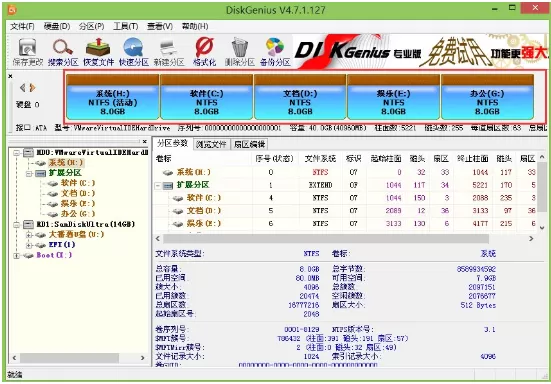Open the 分区(P) menu
This screenshot has width=551, height=384.
(91, 26)
